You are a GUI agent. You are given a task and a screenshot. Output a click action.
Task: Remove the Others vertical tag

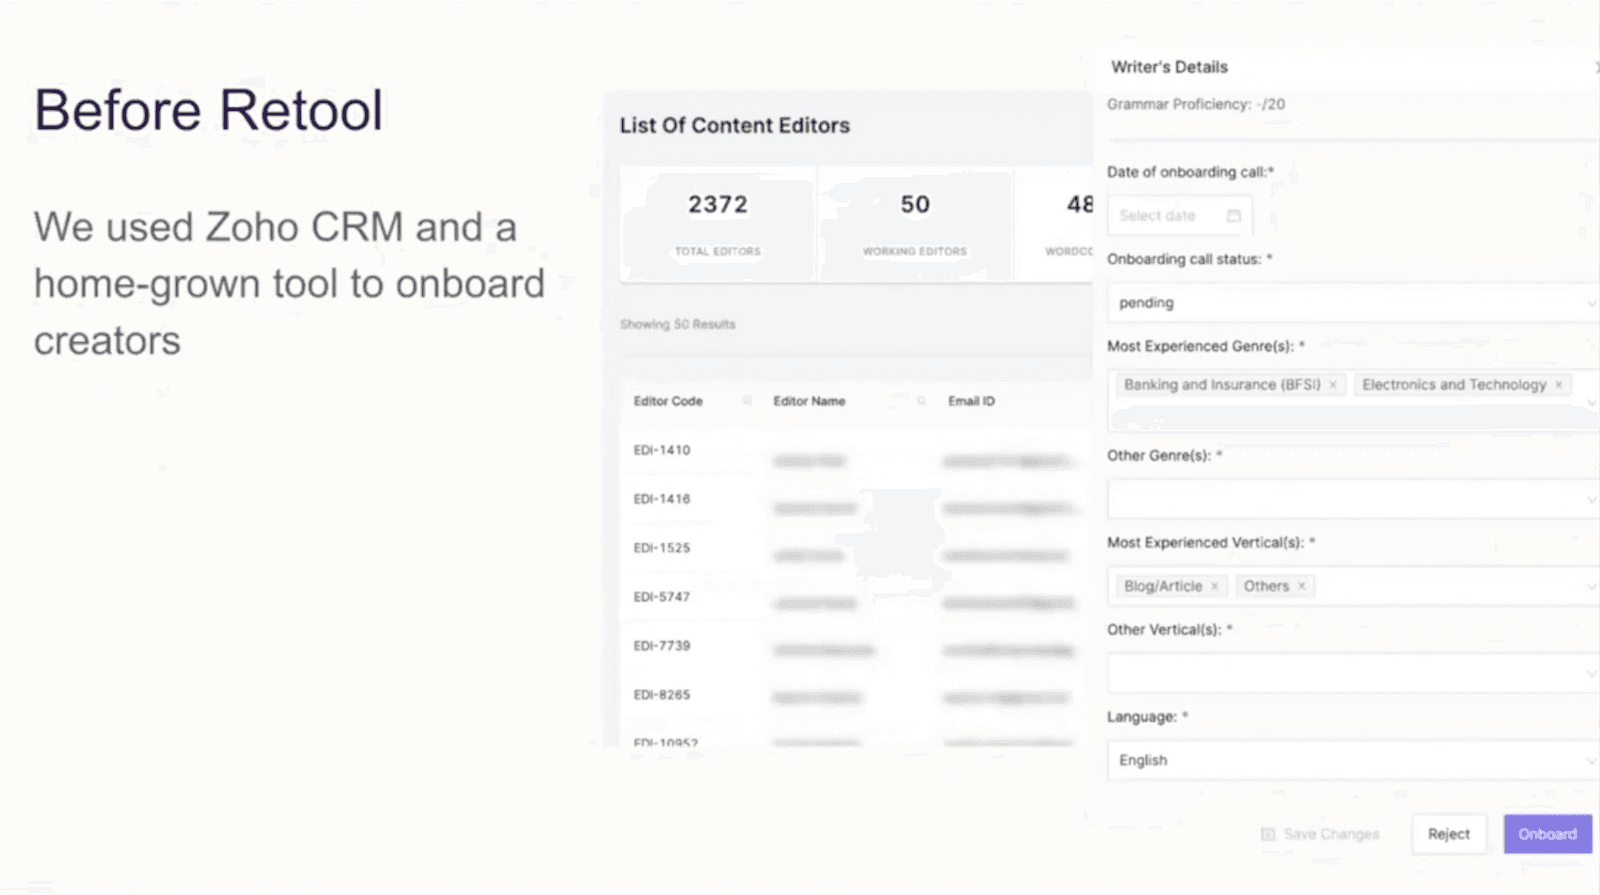pos(1302,586)
